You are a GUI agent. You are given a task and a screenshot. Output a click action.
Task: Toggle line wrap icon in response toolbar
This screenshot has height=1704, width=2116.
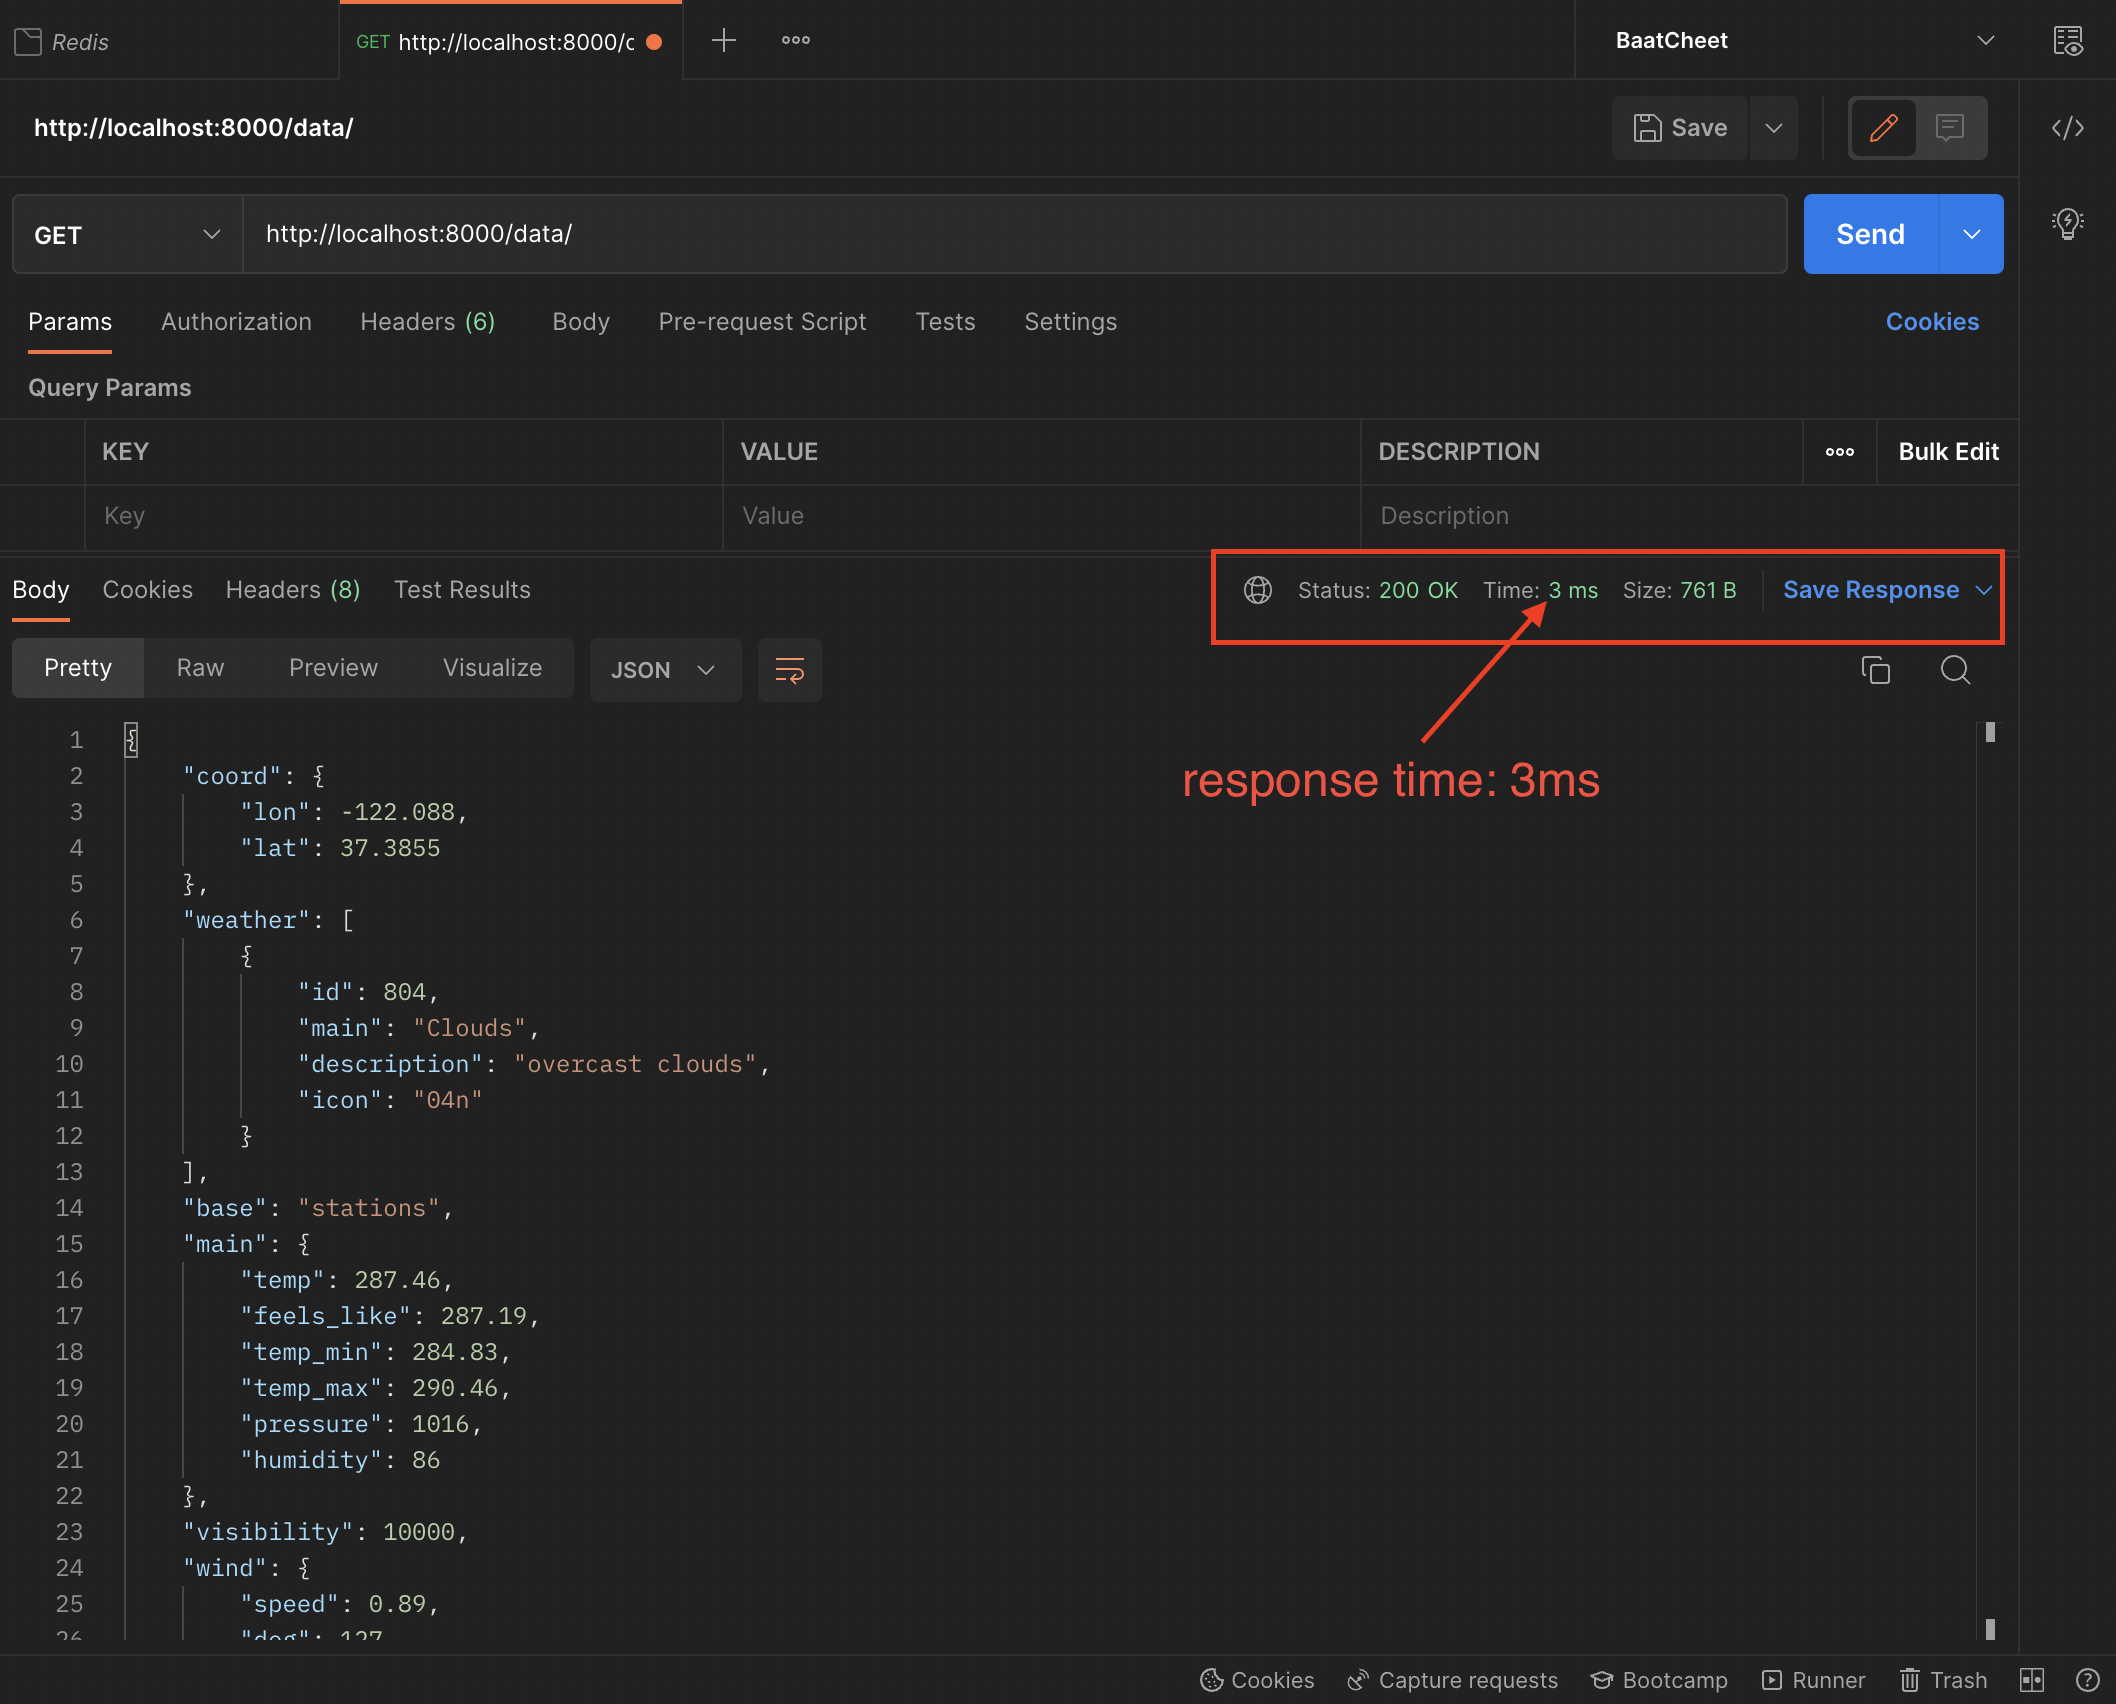point(789,669)
